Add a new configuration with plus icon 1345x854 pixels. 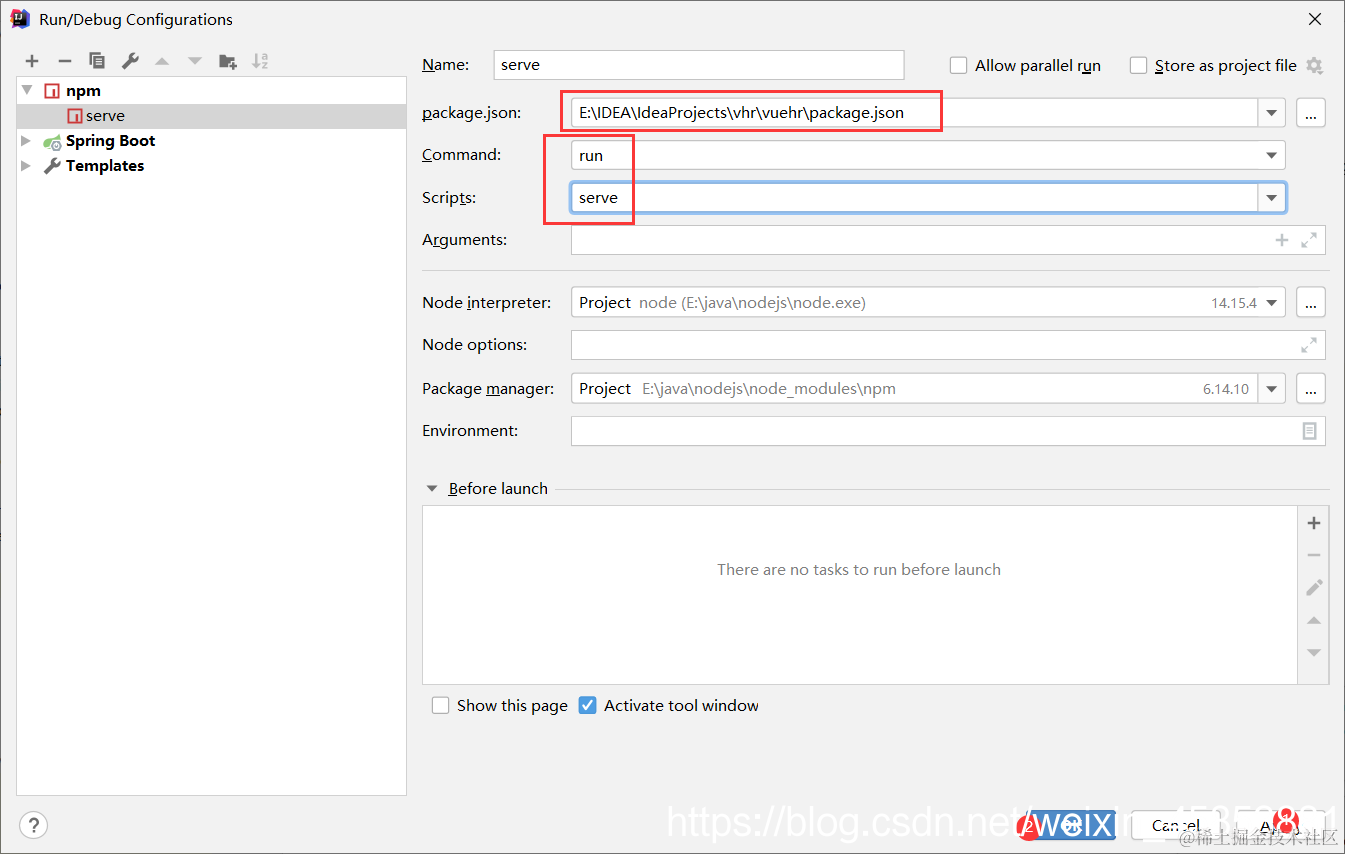pos(32,61)
